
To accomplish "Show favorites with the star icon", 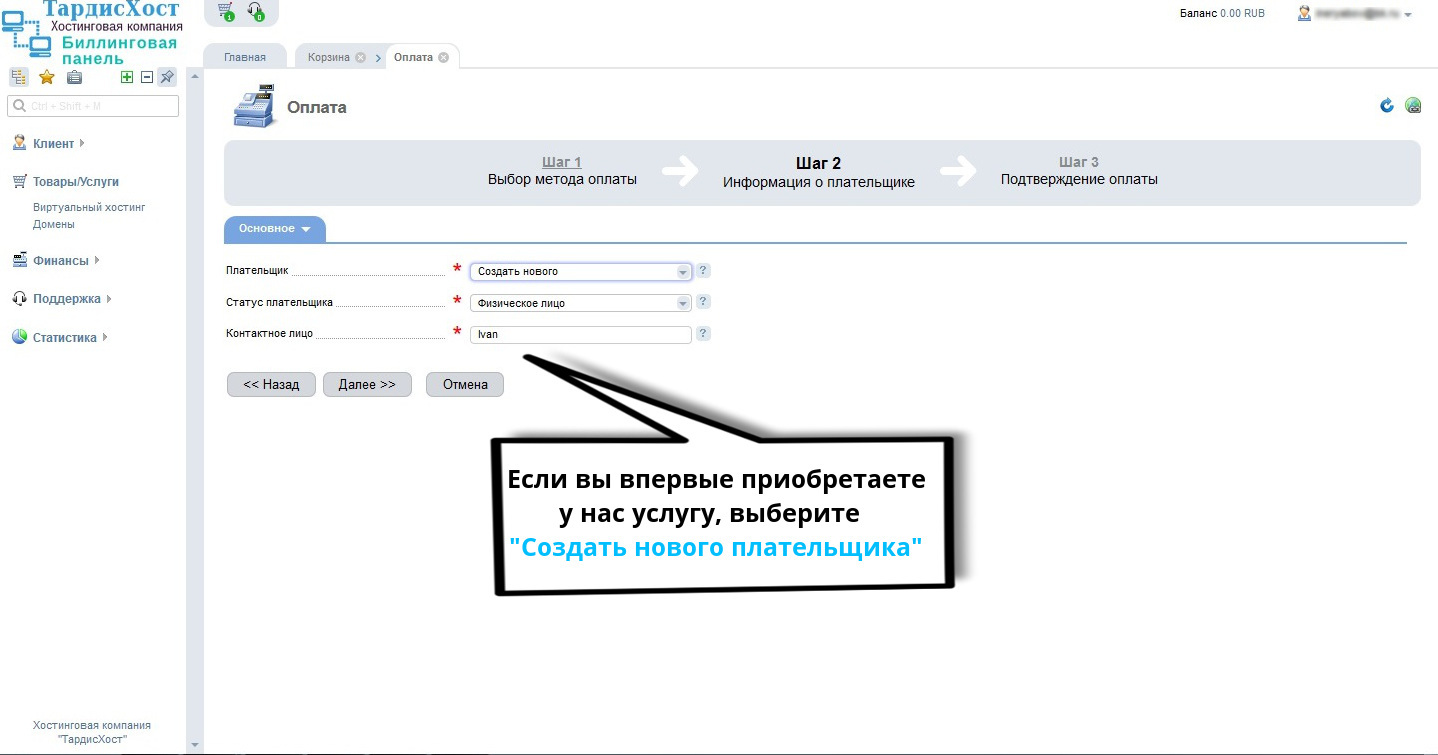I will point(46,77).
